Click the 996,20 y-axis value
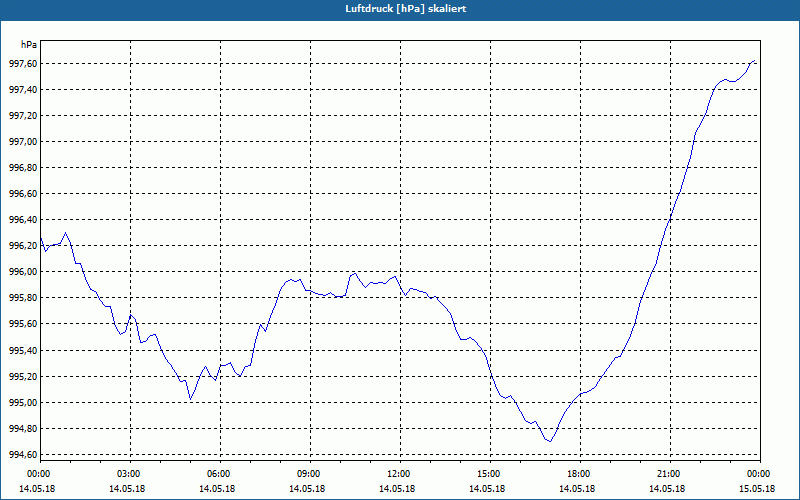The height and width of the screenshot is (500, 800). point(24,246)
